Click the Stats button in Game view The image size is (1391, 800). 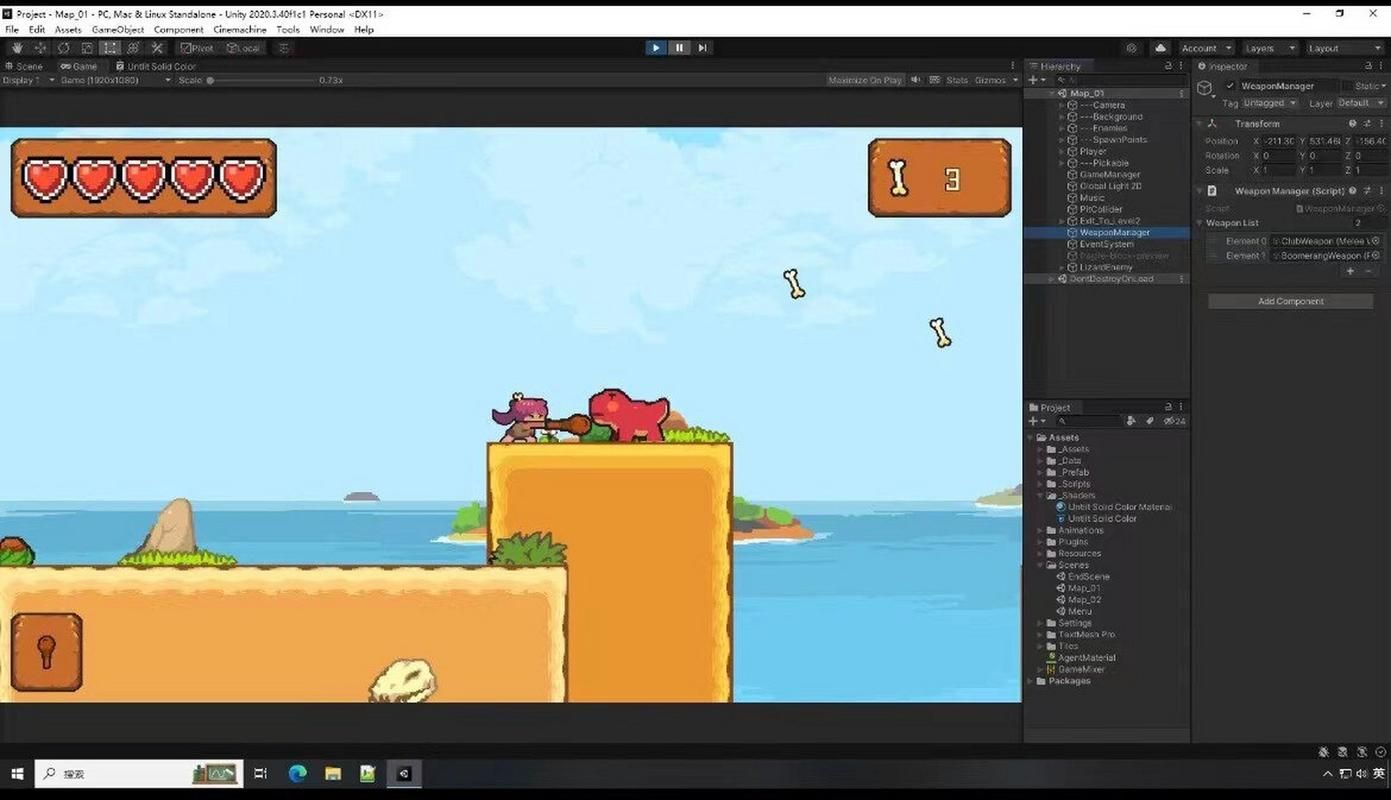tap(956, 80)
